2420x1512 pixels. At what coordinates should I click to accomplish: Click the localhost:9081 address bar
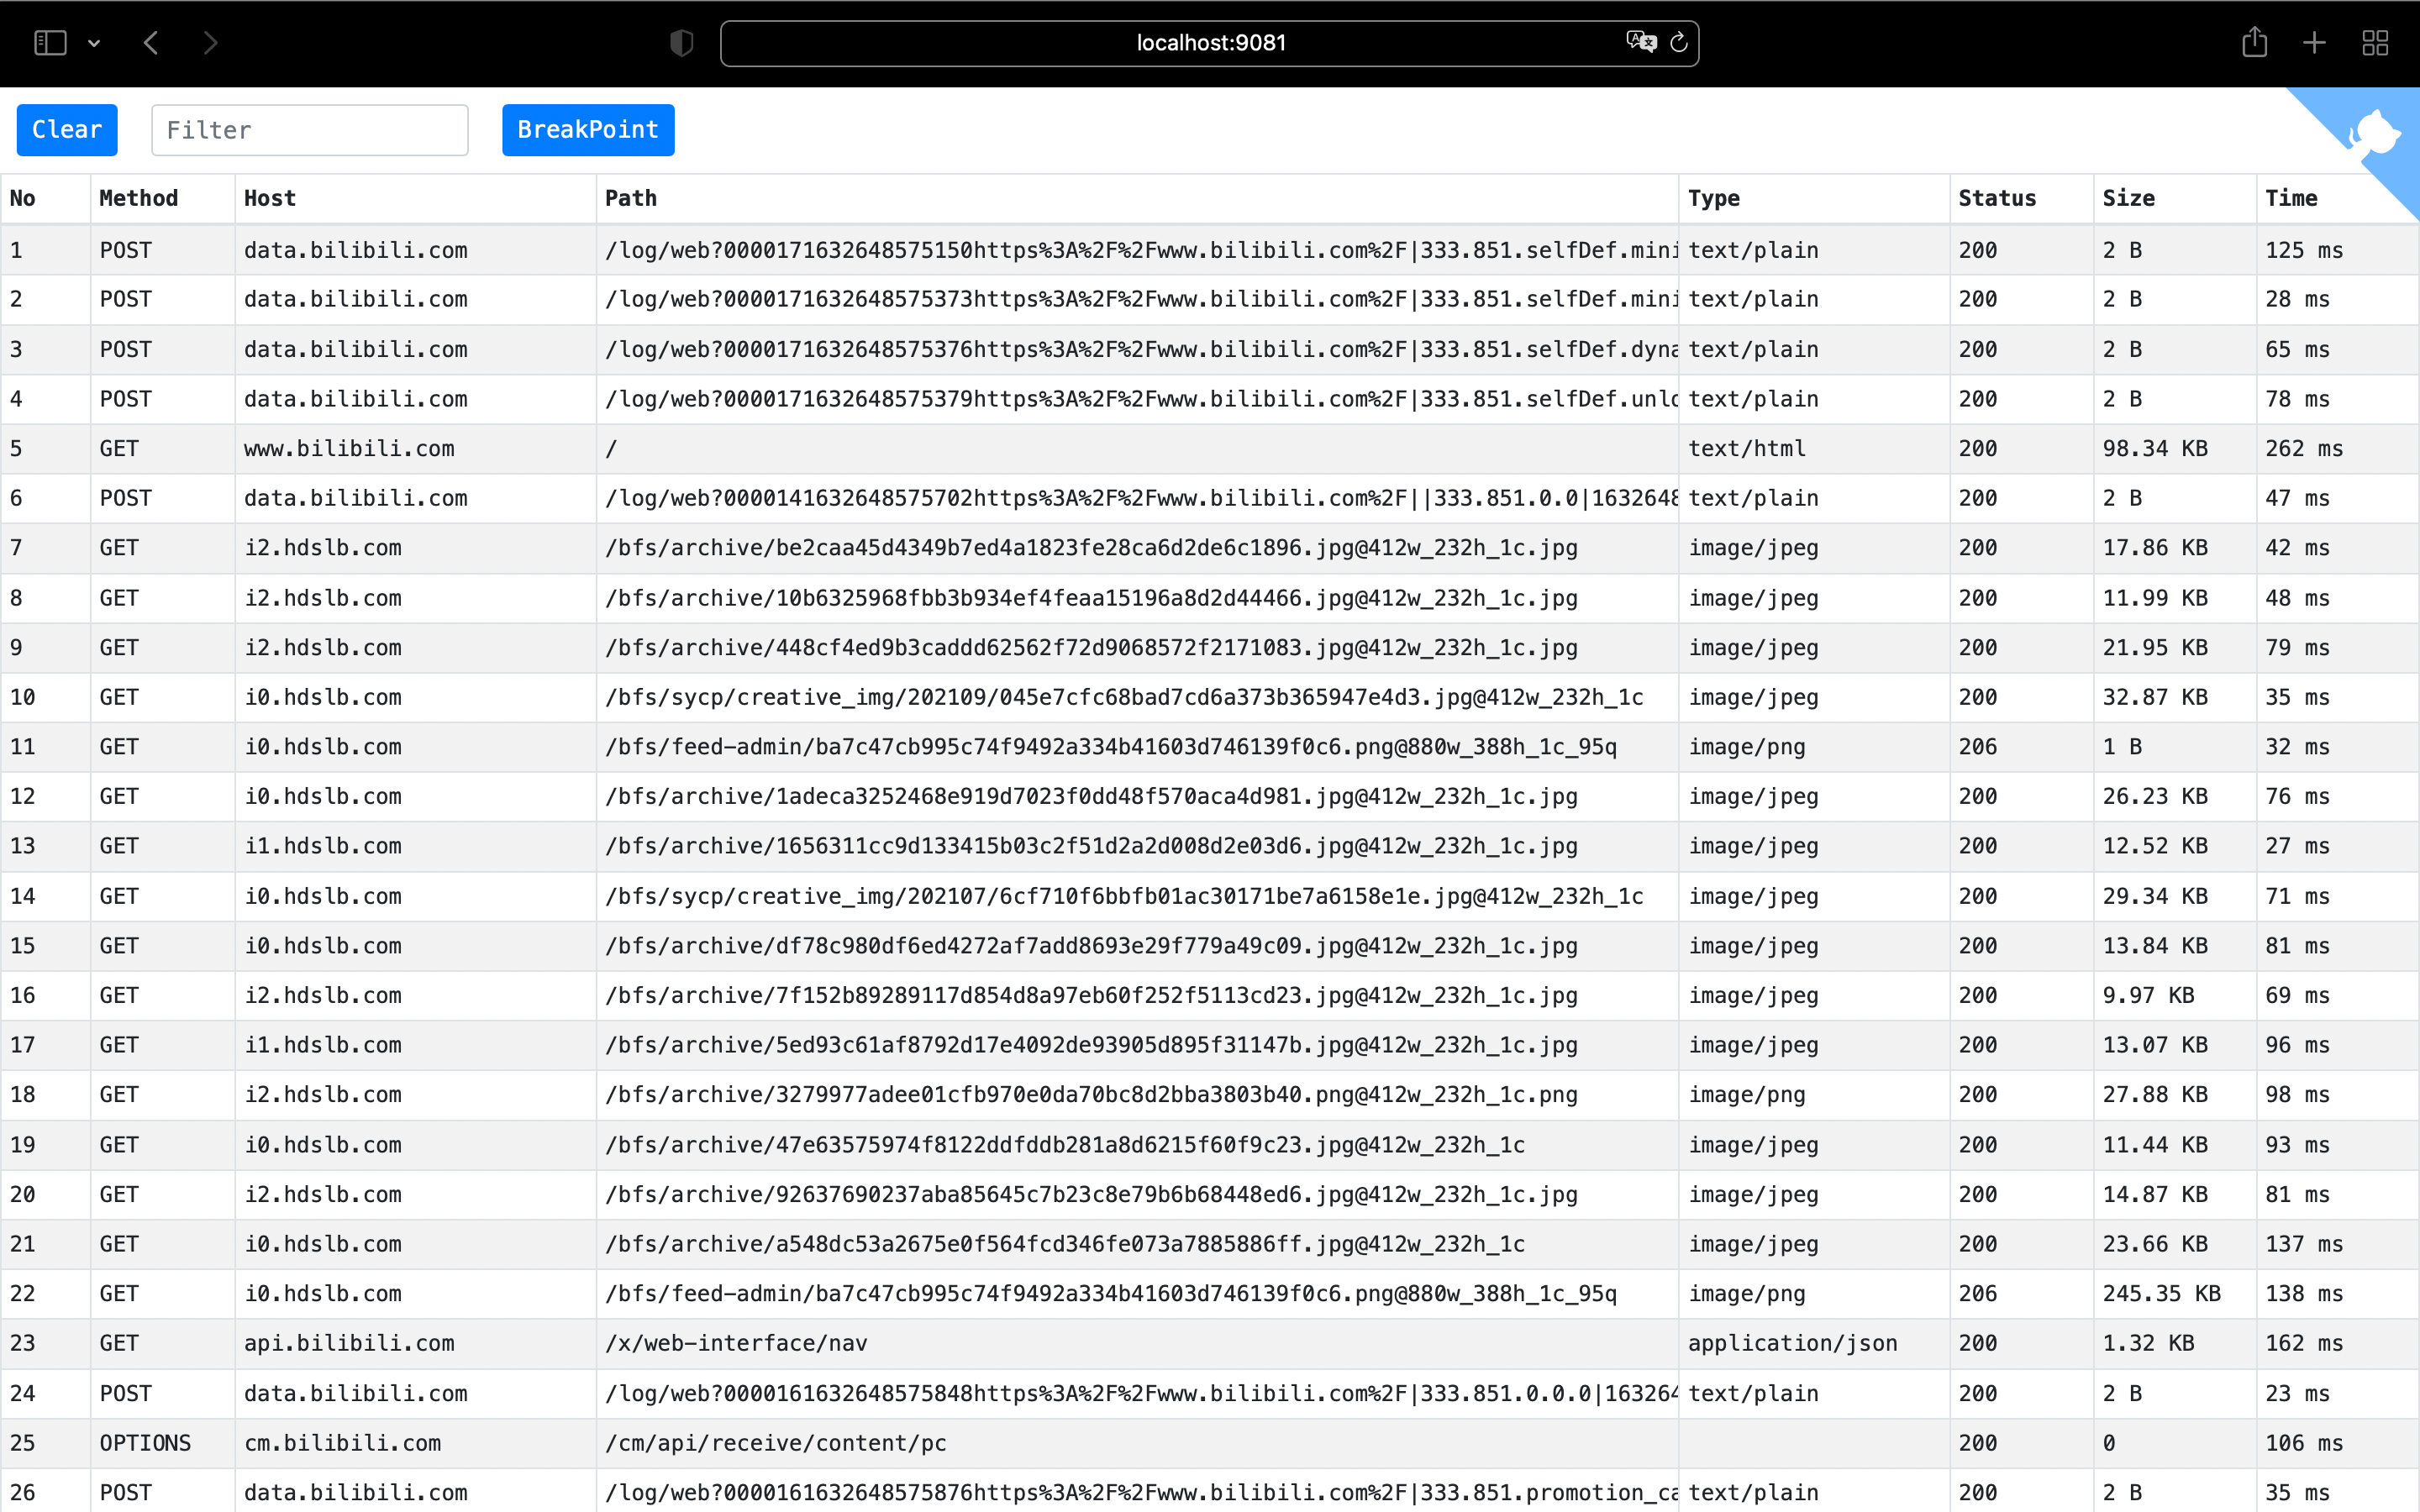tap(1210, 43)
